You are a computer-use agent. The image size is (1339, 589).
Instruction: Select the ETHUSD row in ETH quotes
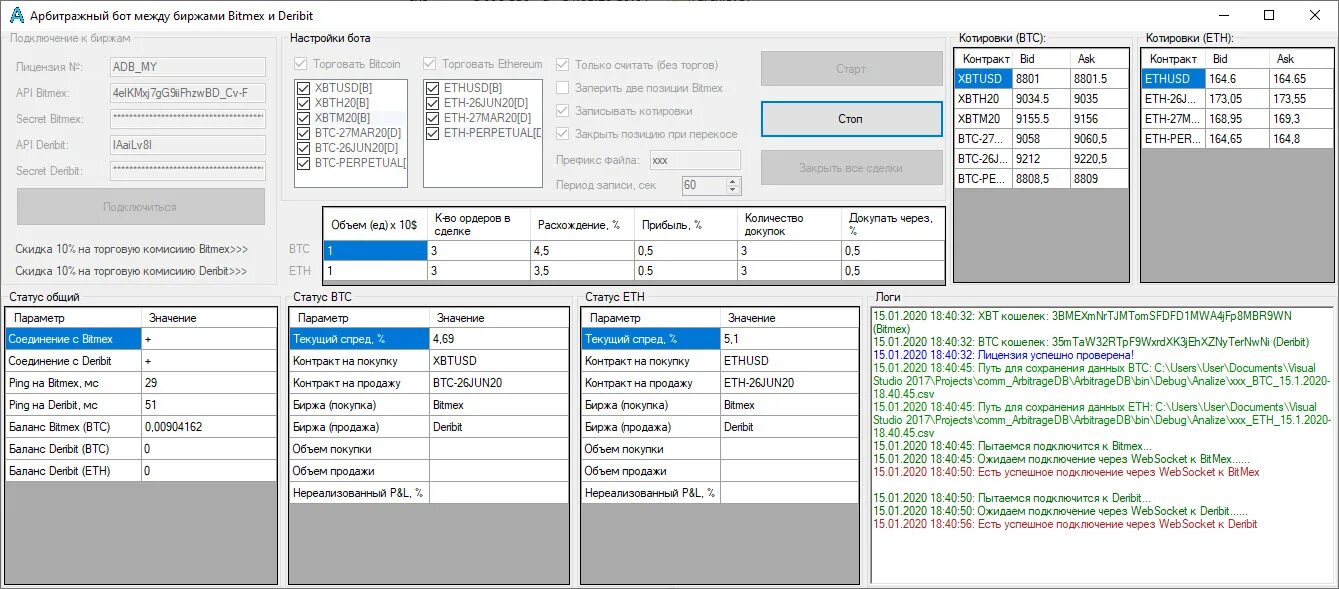[1235, 78]
